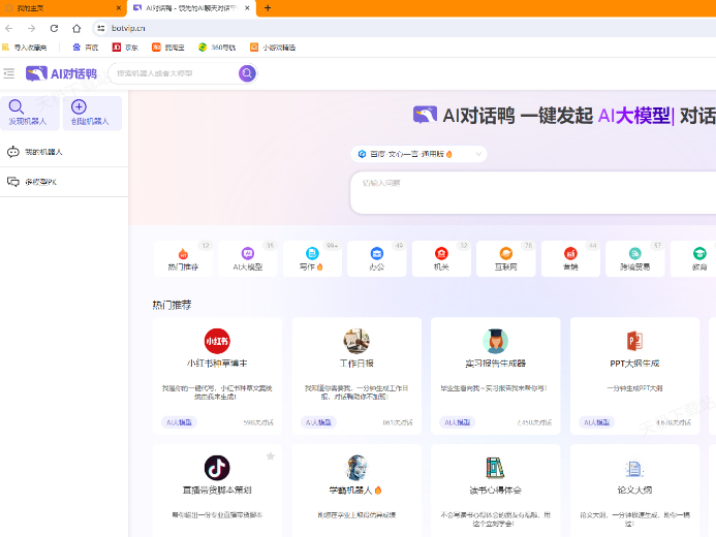The image size is (716, 537).
Task: Open the 工作日报 robot card
Action: tap(357, 376)
